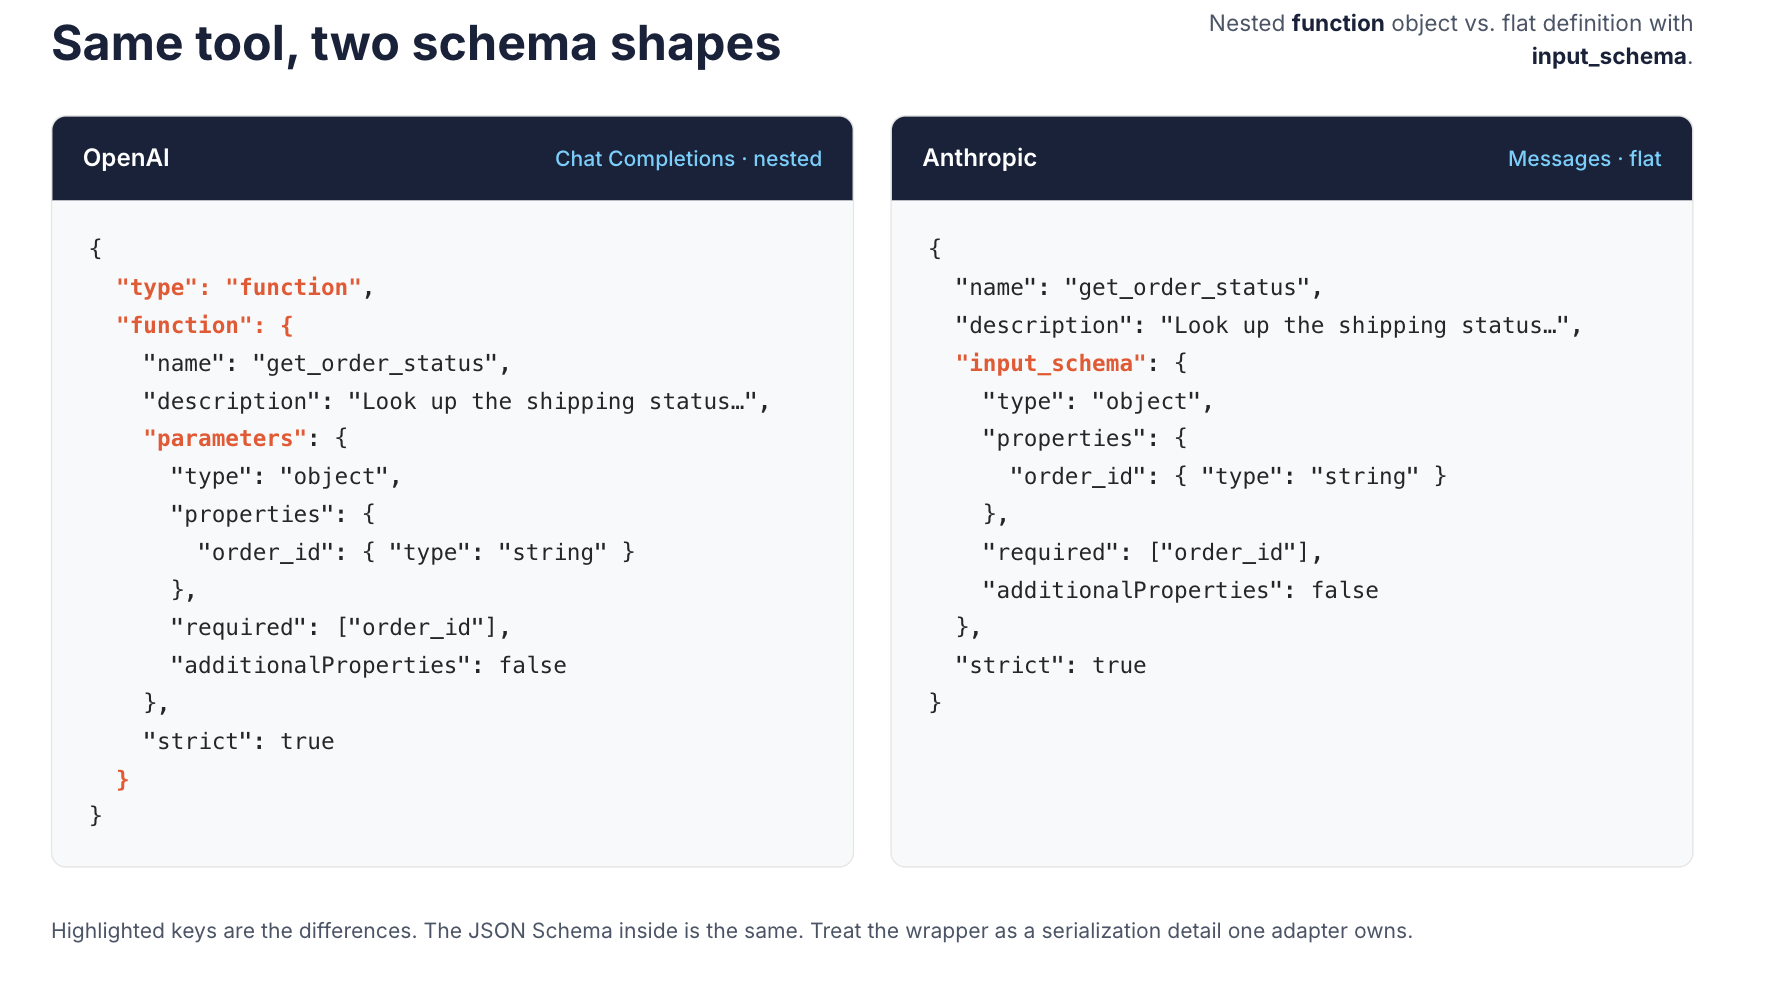The width and height of the screenshot is (1766, 990).
Task: Click the highlighted "input_schema" key
Action: point(1051,364)
